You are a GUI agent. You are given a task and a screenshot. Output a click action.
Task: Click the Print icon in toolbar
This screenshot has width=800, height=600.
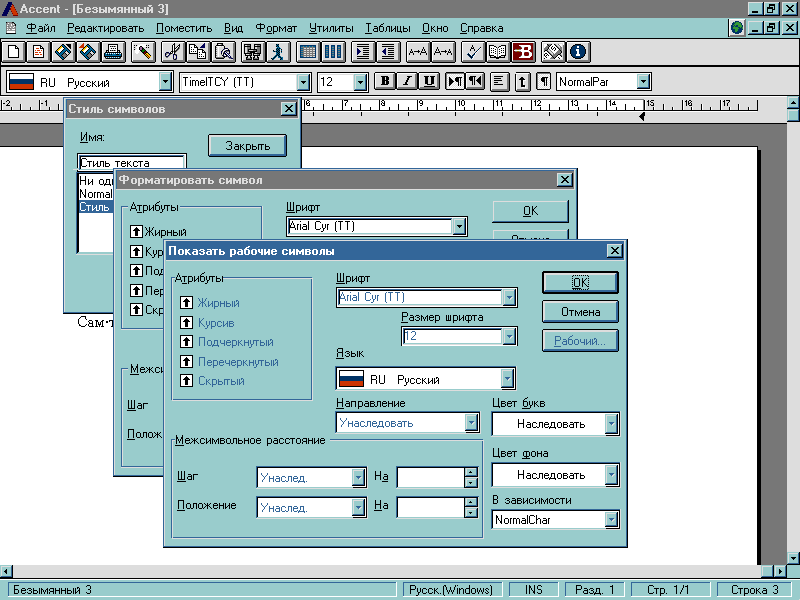113,51
